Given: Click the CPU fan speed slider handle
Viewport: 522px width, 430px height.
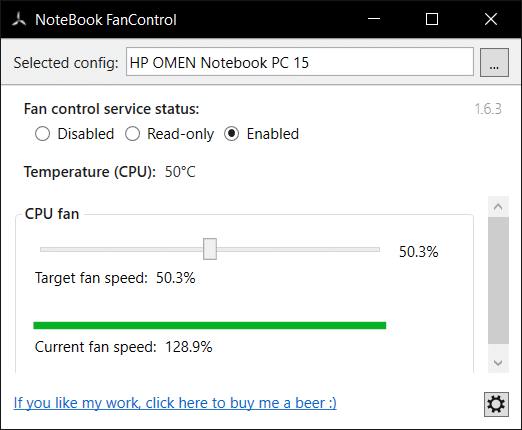Looking at the screenshot, I should 210,249.
